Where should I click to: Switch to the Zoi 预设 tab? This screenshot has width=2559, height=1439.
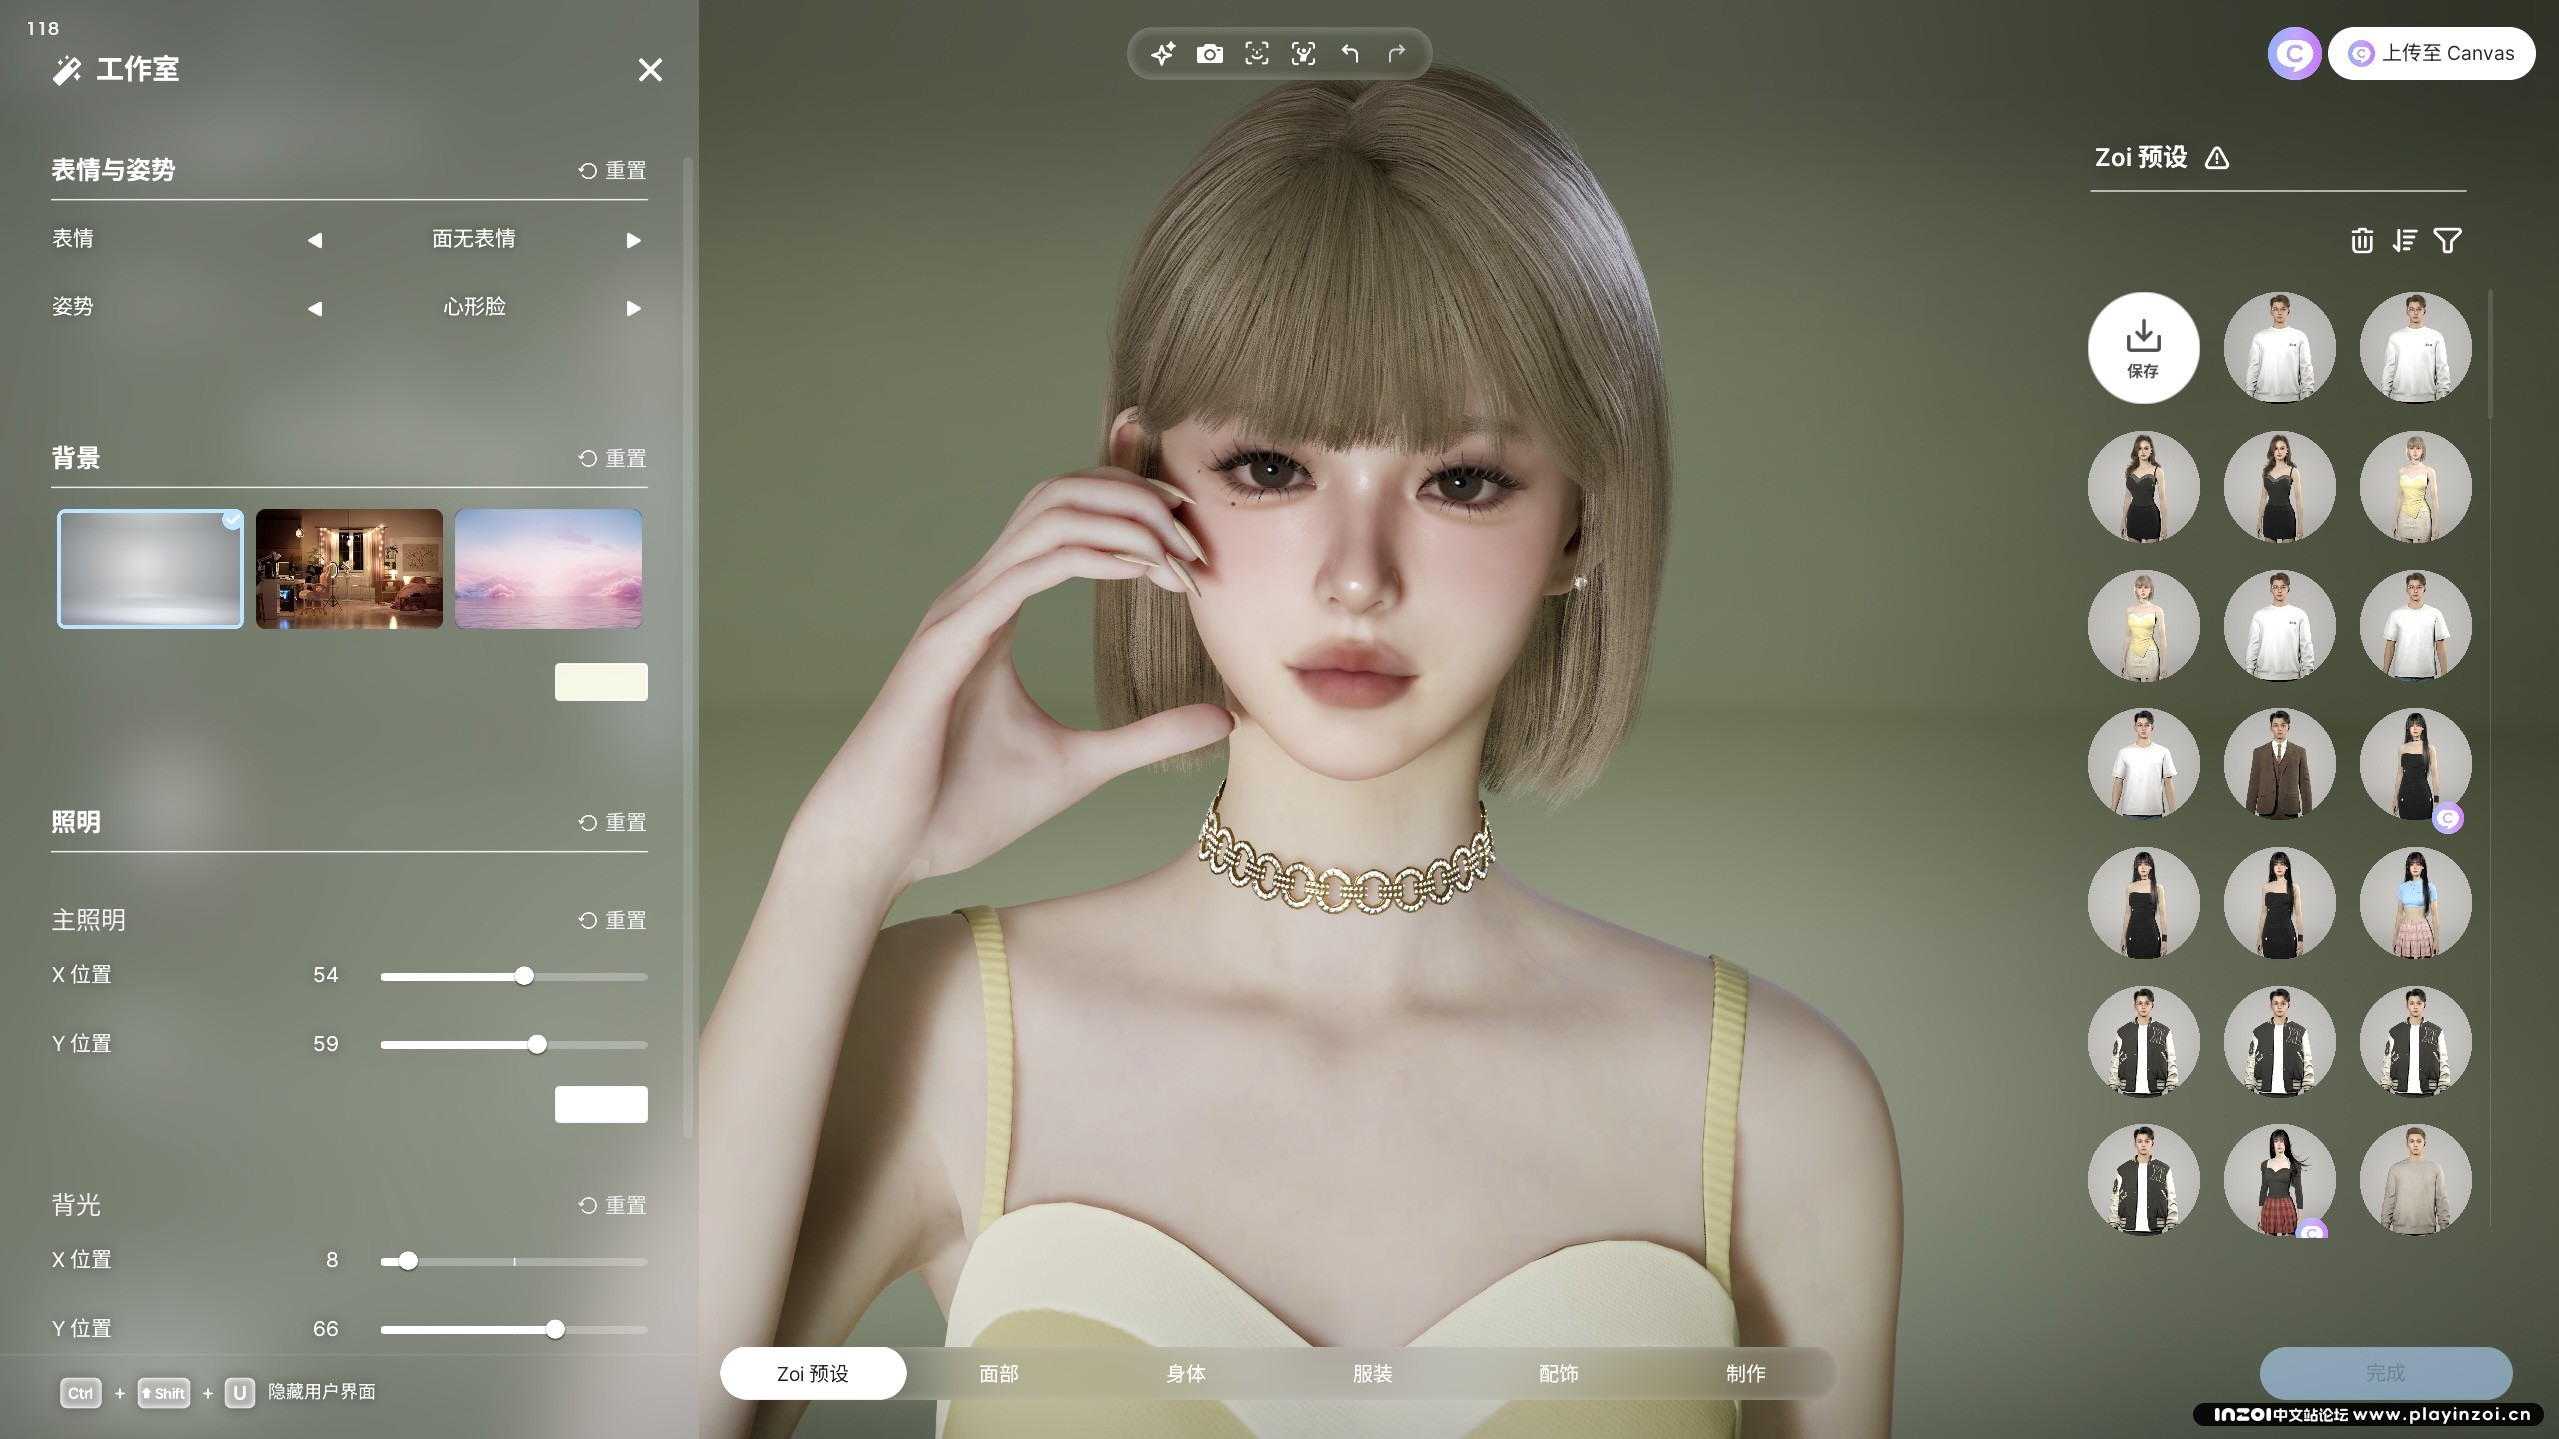[x=813, y=1374]
